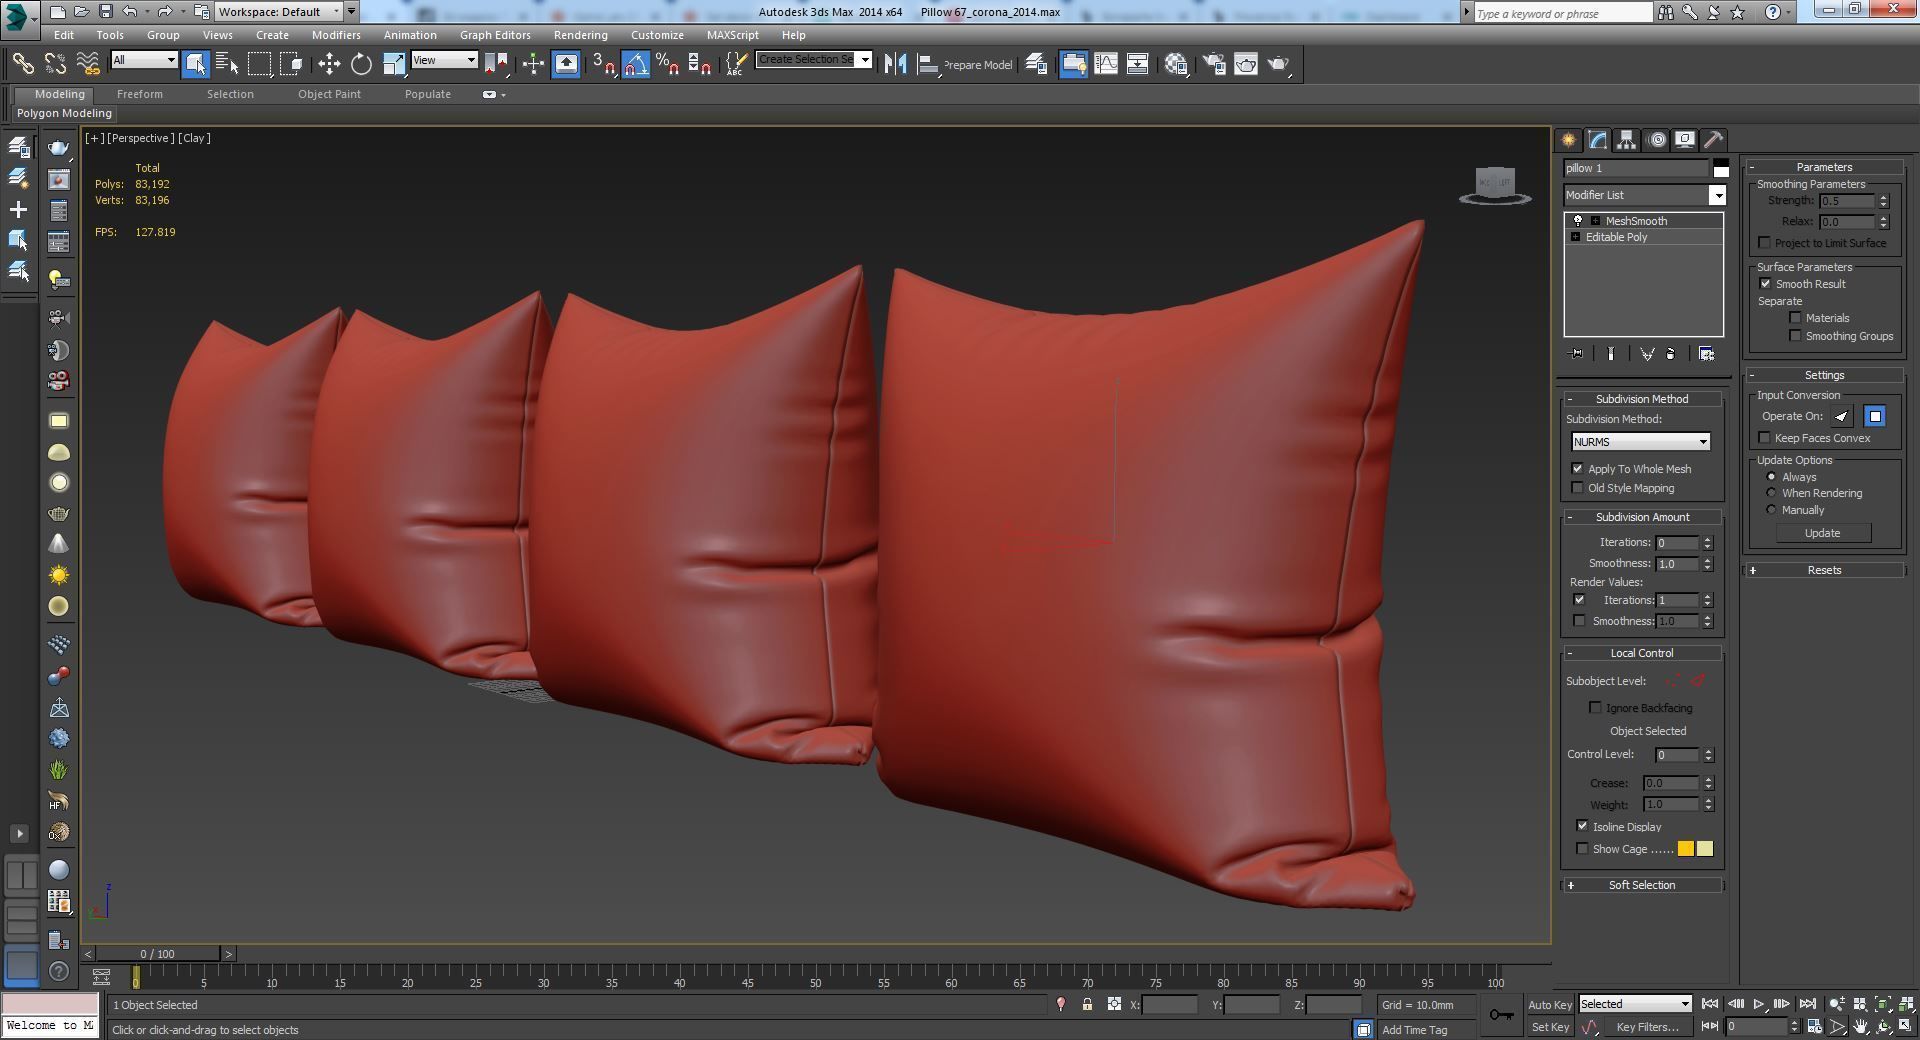
Task: Activate the Select Object tool
Action: click(196, 64)
